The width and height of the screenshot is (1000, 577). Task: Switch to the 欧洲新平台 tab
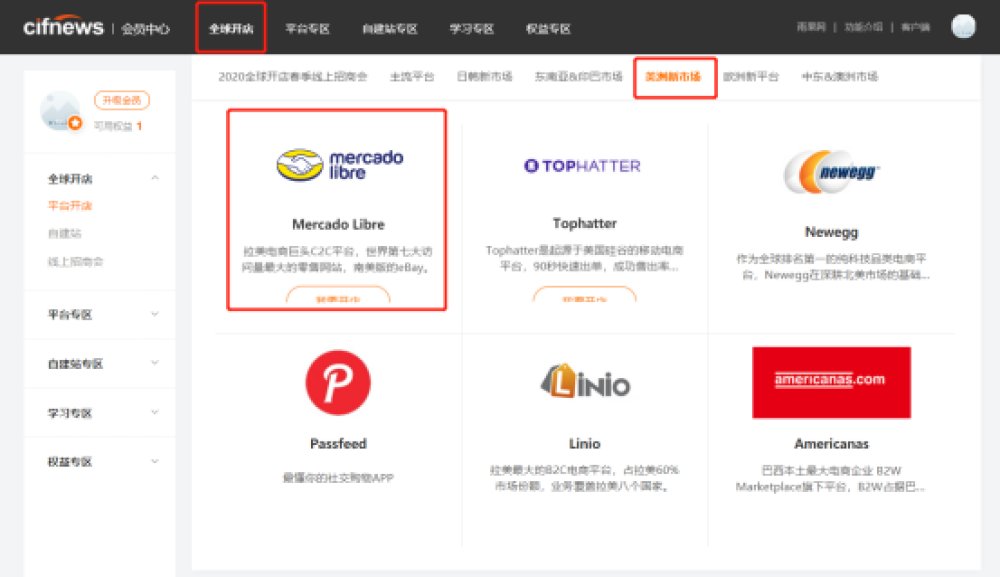[x=751, y=77]
